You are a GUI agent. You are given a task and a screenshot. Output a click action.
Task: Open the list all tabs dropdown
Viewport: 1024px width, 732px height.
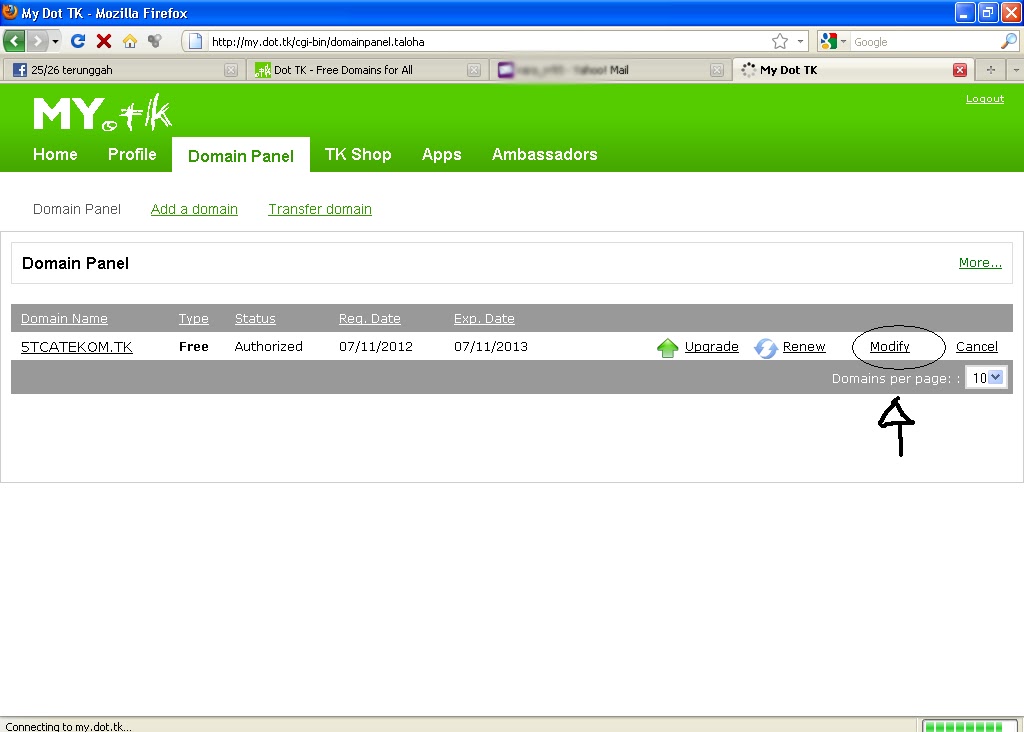click(x=1016, y=70)
